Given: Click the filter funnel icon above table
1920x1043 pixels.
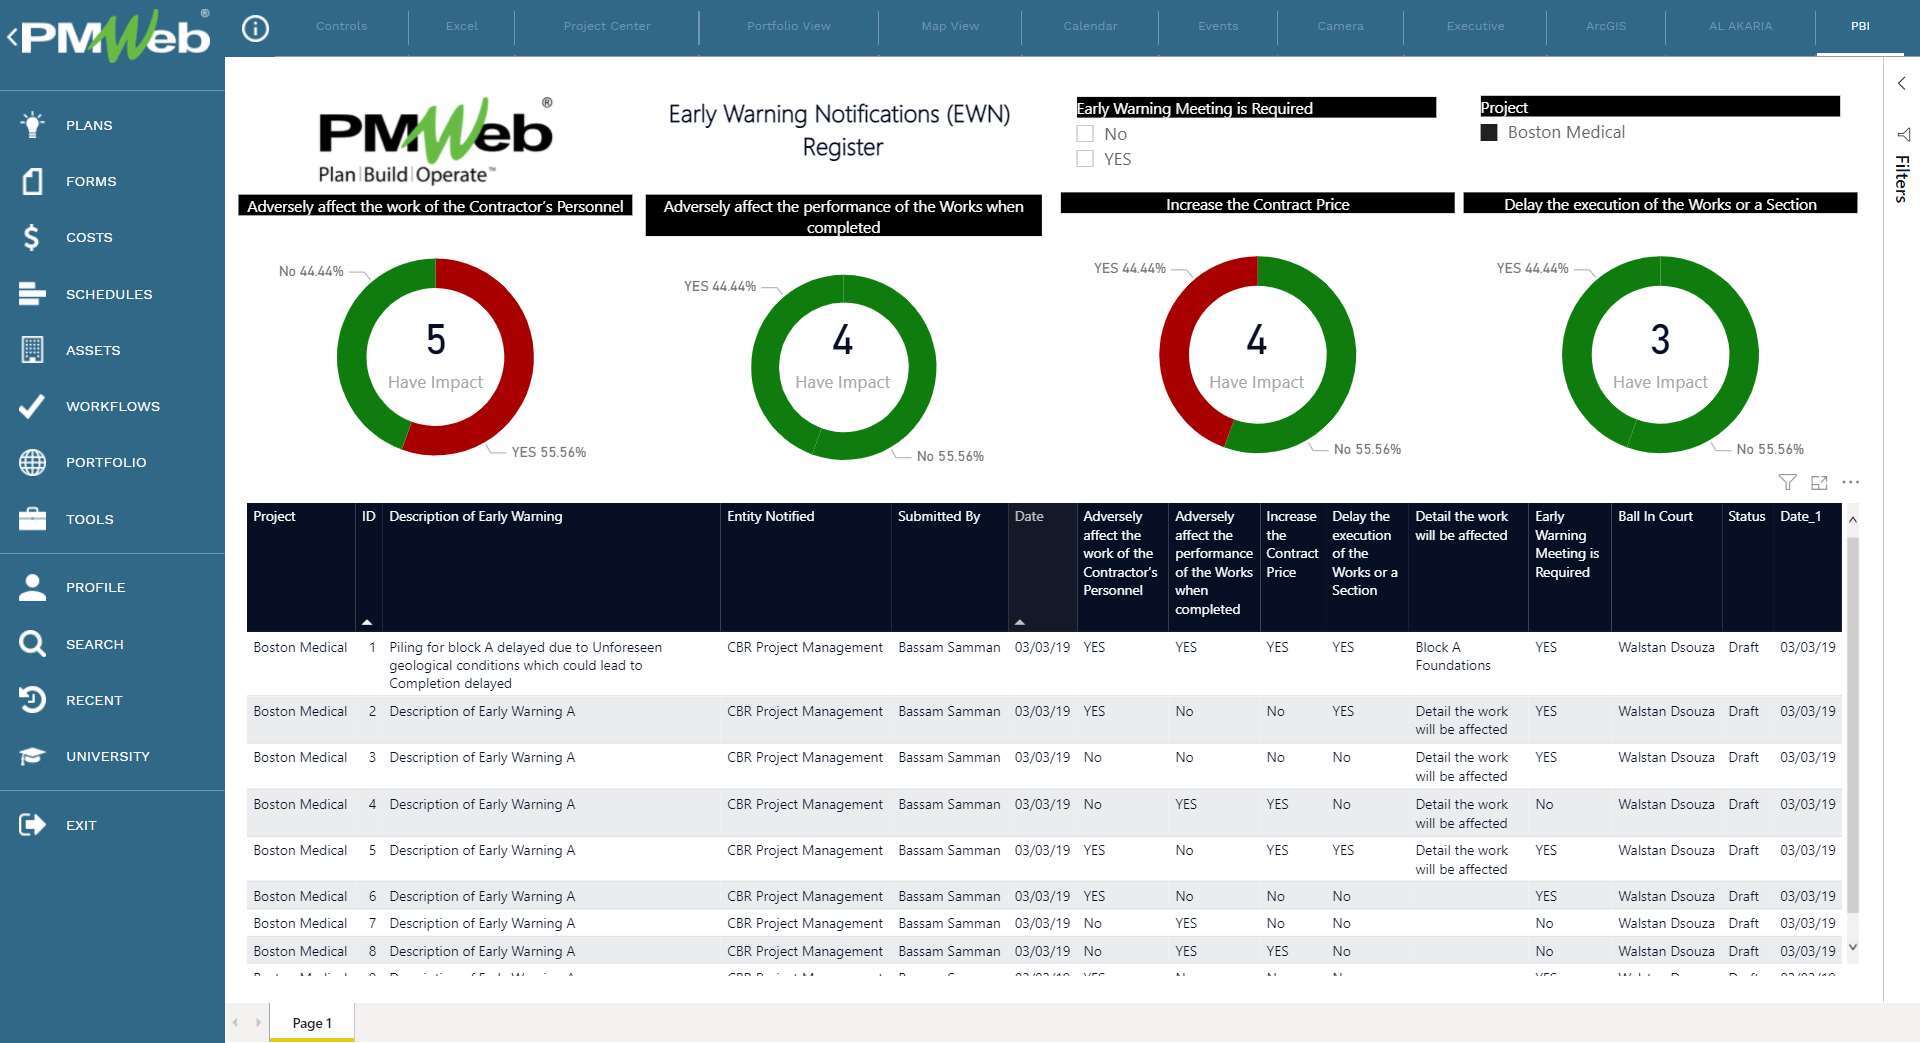Looking at the screenshot, I should pos(1787,483).
